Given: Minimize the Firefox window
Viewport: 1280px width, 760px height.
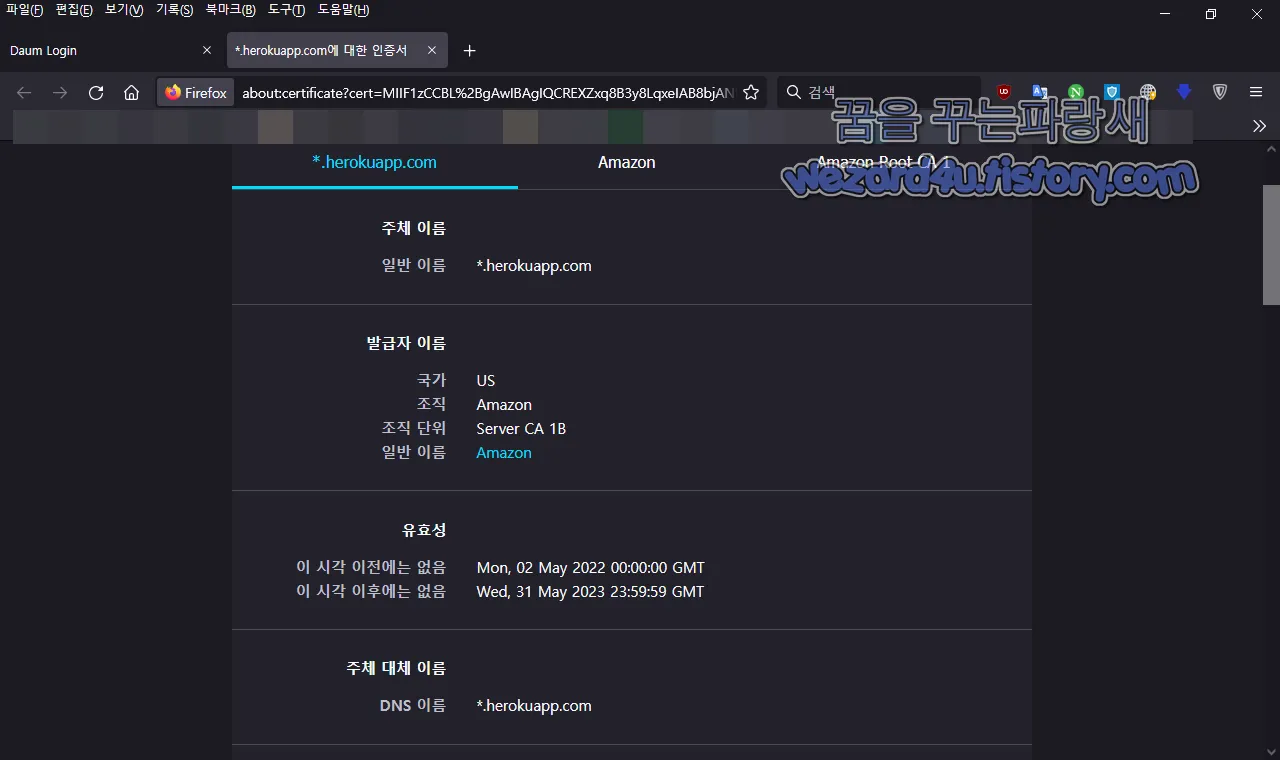Looking at the screenshot, I should tap(1165, 14).
